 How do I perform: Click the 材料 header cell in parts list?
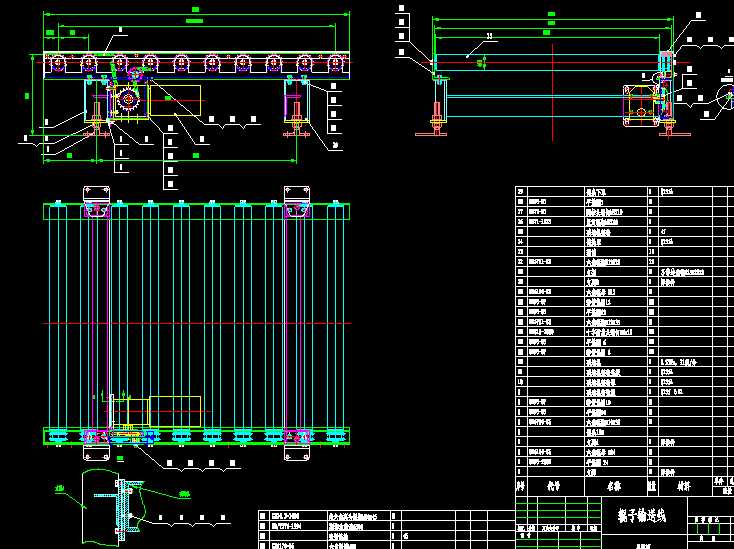coord(684,487)
